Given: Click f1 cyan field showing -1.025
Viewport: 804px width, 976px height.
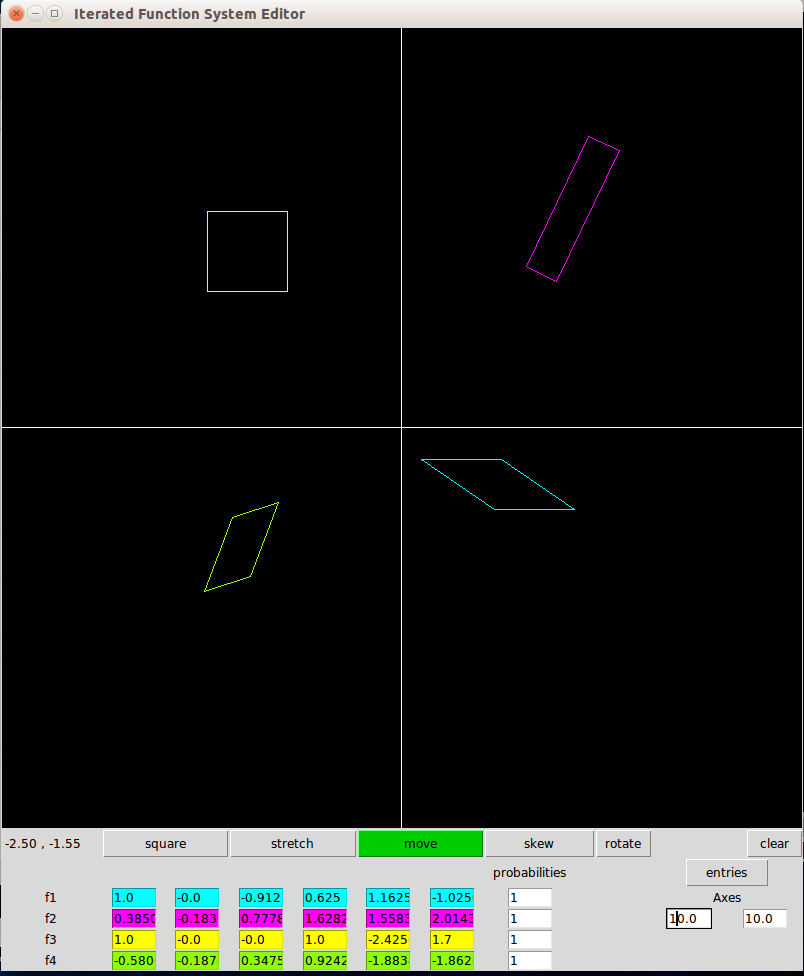Looking at the screenshot, I should coord(451,898).
